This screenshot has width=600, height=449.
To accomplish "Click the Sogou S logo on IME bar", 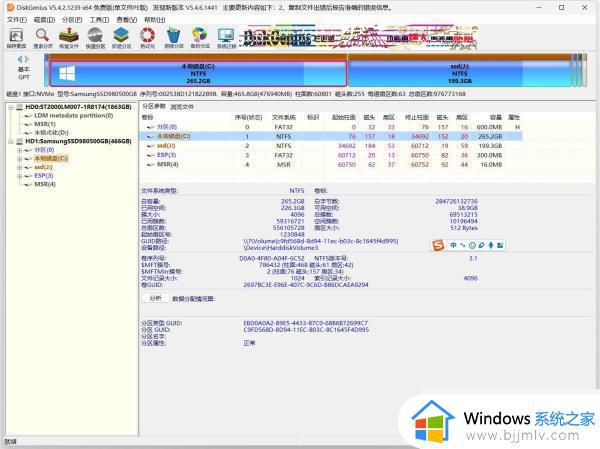I will (438, 245).
